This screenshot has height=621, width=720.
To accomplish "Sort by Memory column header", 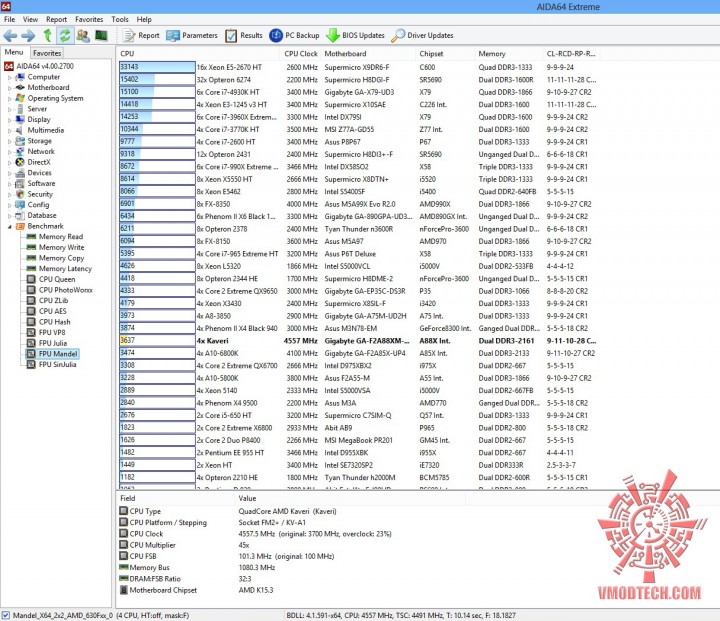I will click(x=509, y=54).
